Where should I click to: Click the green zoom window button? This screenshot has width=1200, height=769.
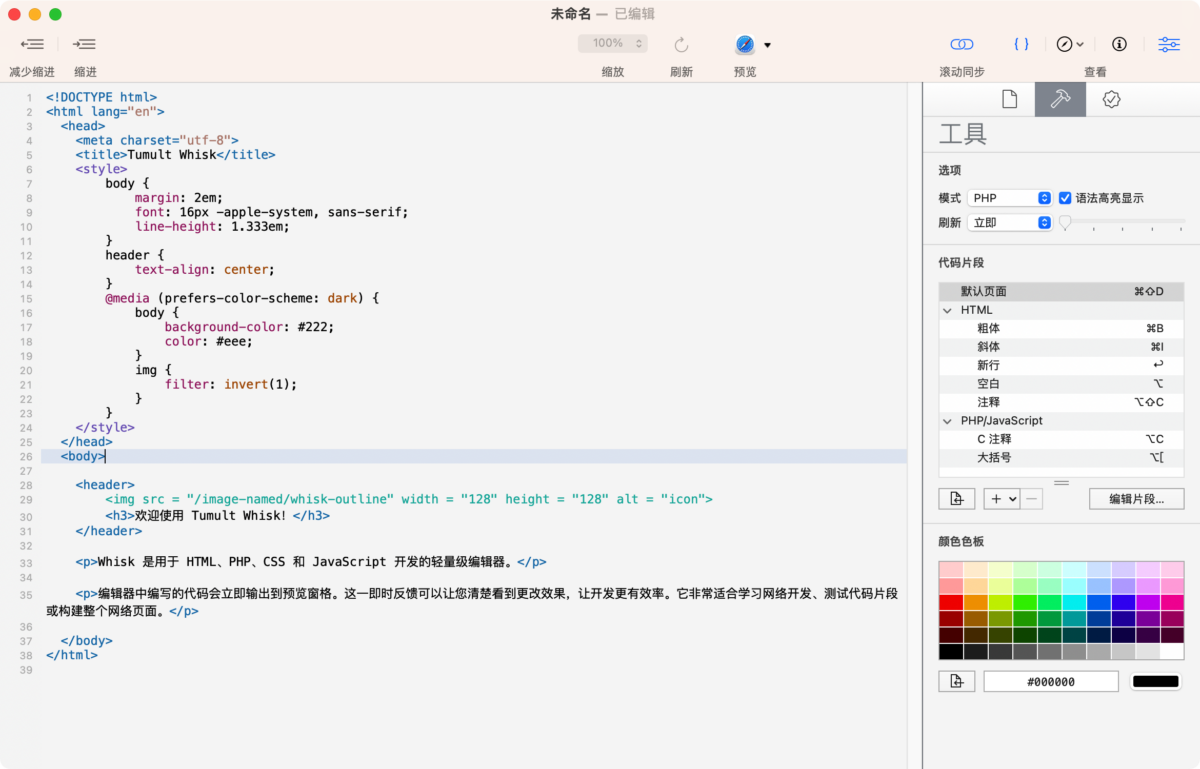pyautogui.click(x=55, y=14)
